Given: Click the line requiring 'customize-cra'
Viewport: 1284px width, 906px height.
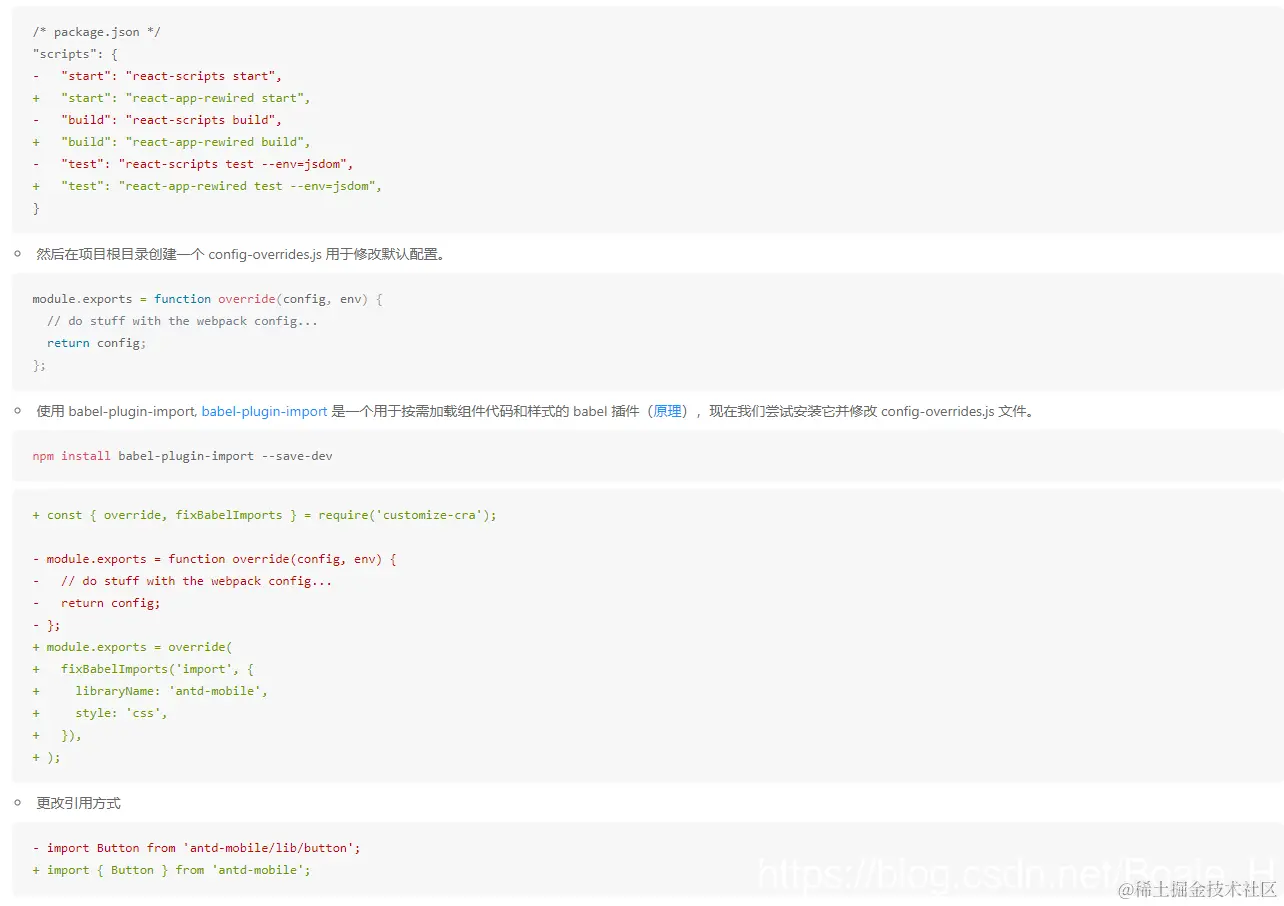Looking at the screenshot, I should click(265, 515).
